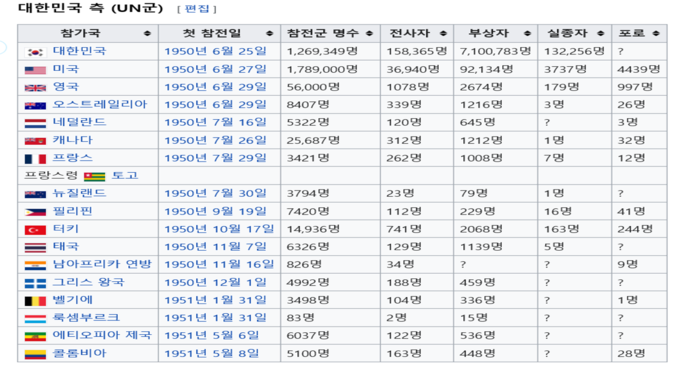Open the 미국 country link
680x367 pixels.
[x=66, y=69]
